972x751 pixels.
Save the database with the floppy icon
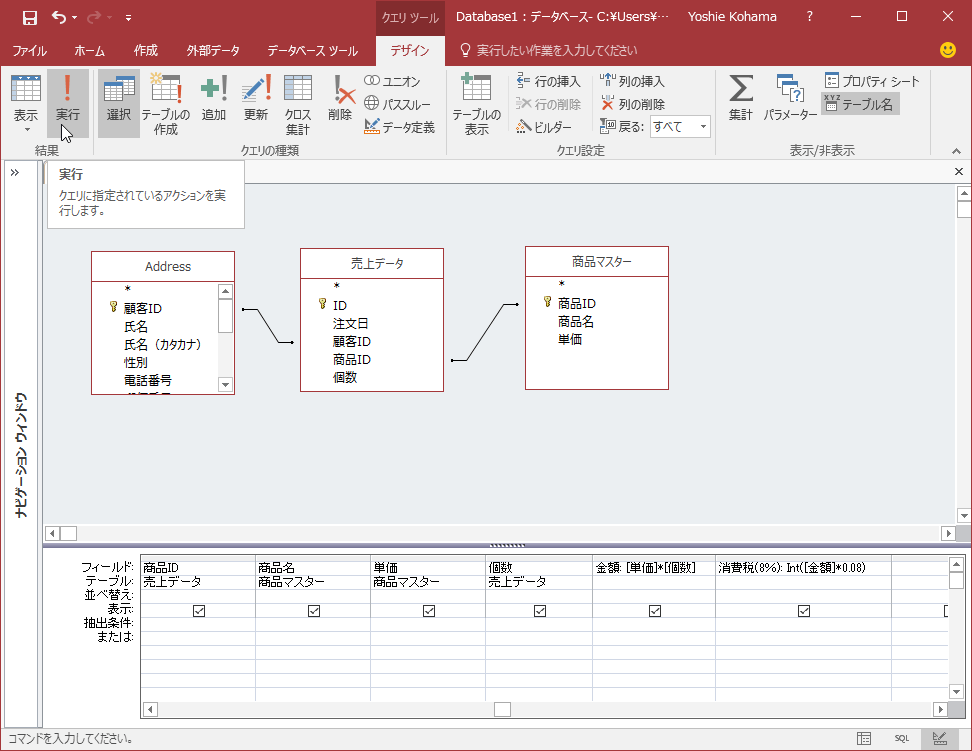point(29,17)
